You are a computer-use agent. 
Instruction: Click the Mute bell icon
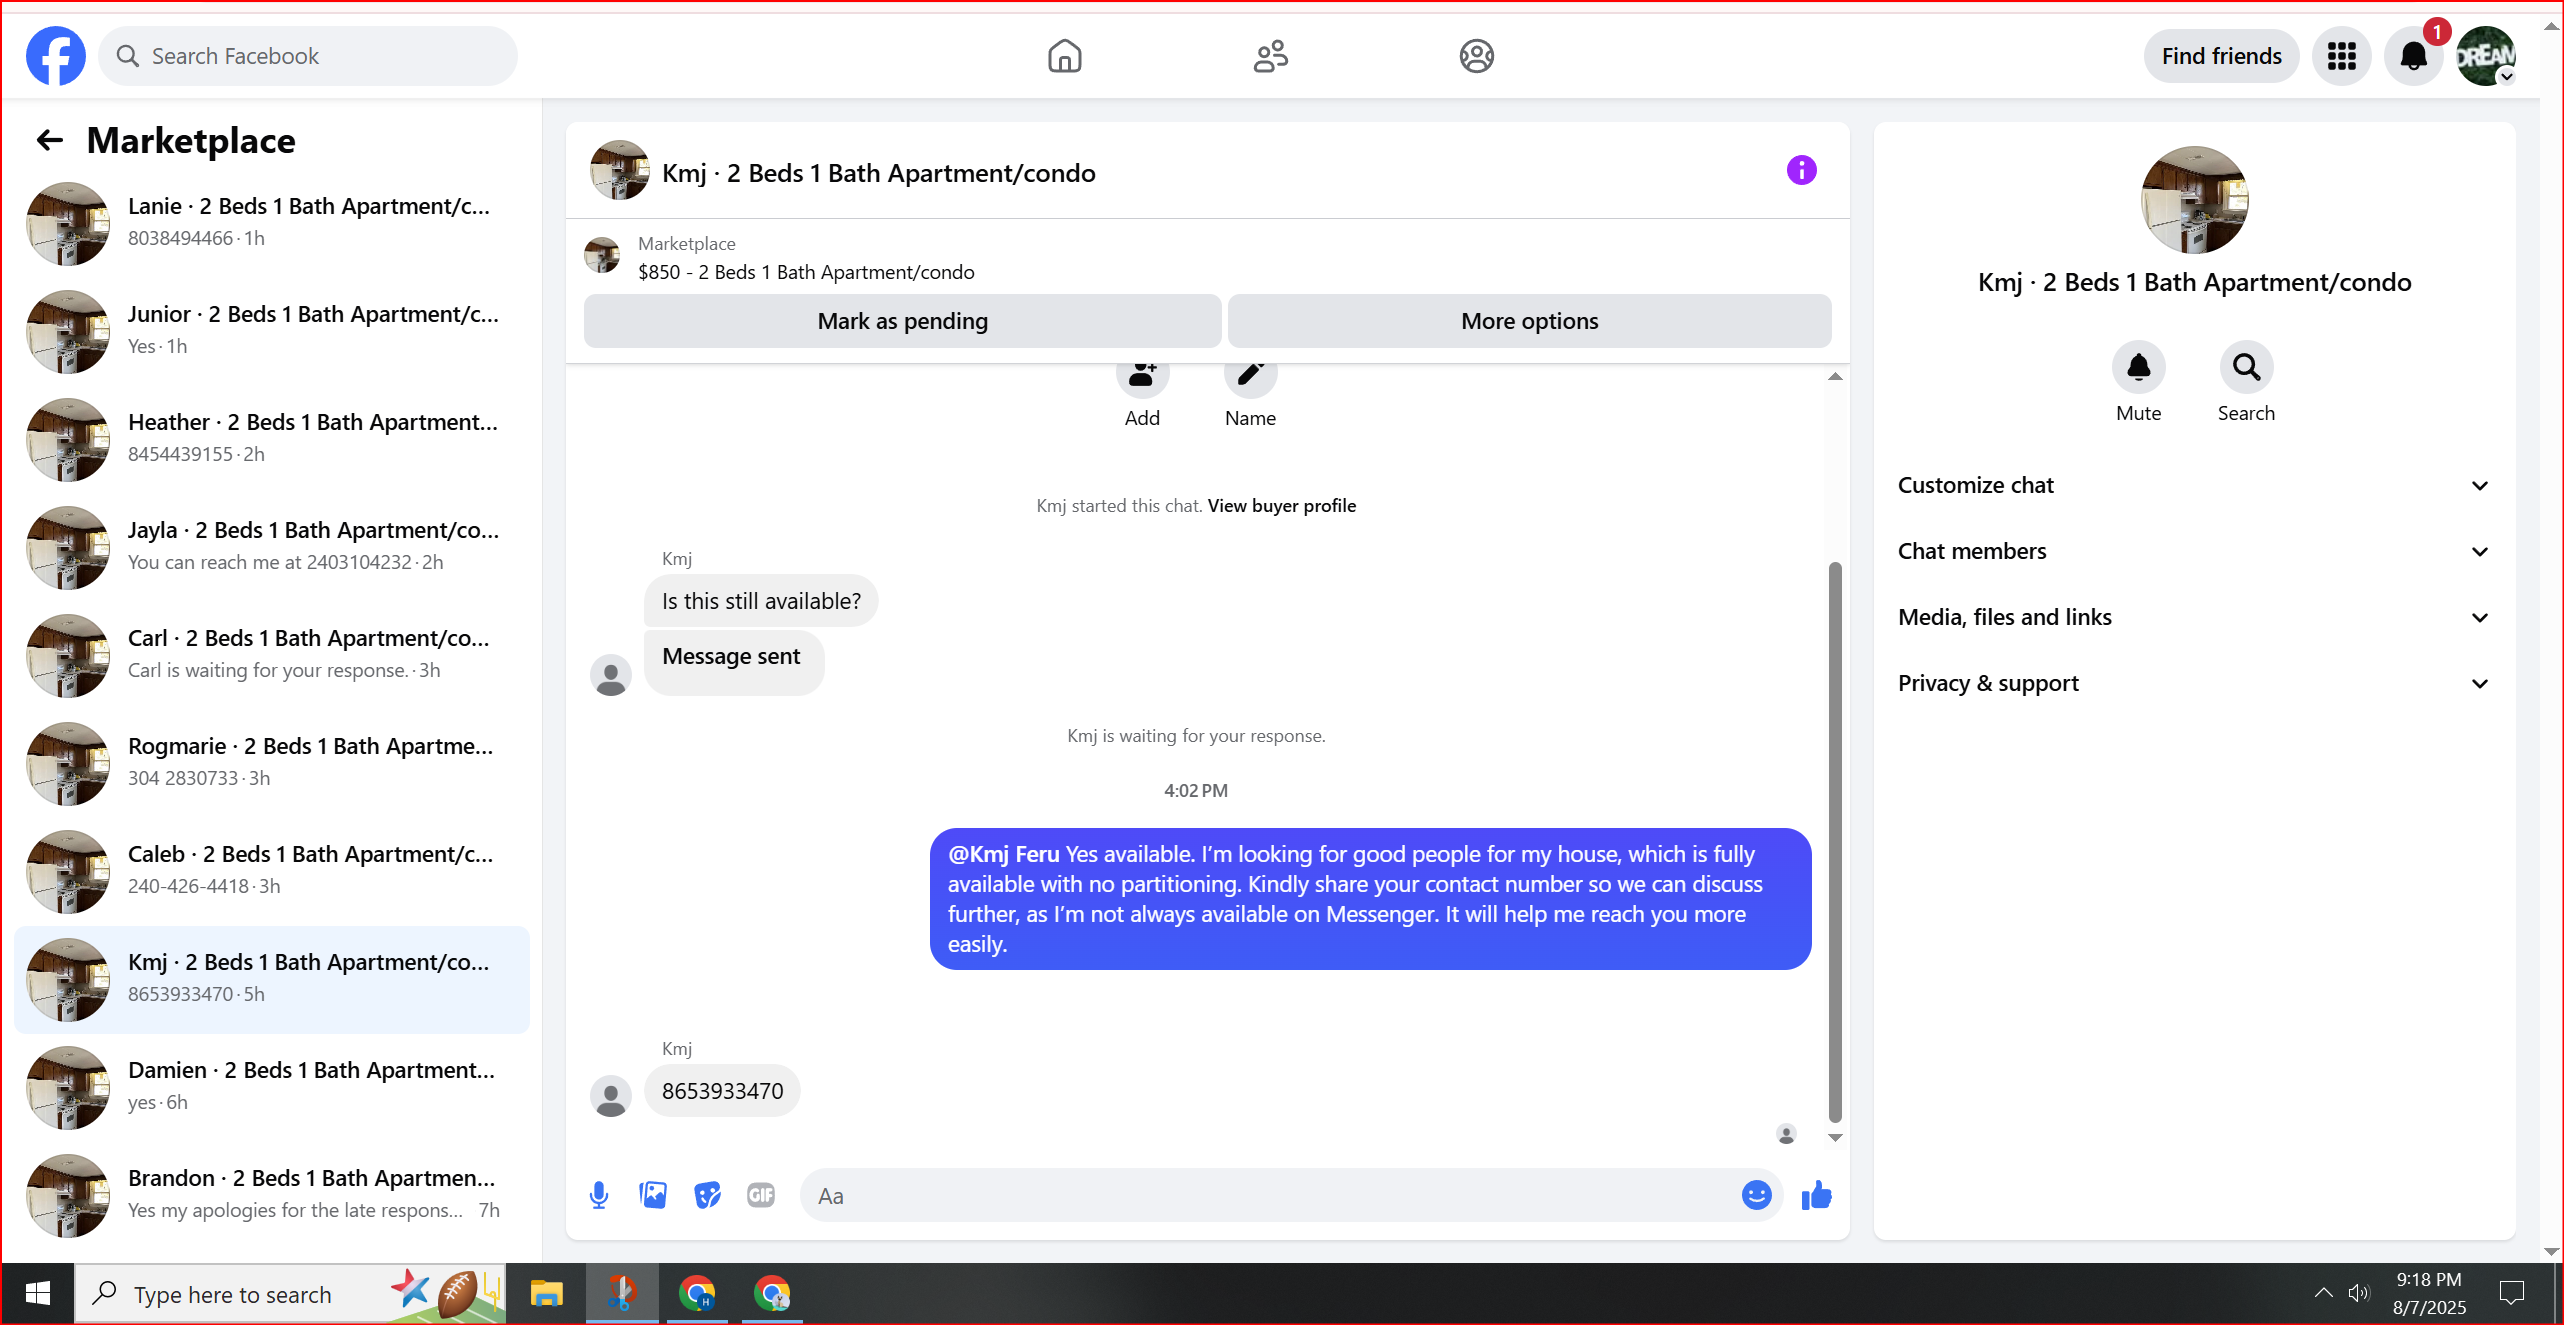click(2139, 368)
